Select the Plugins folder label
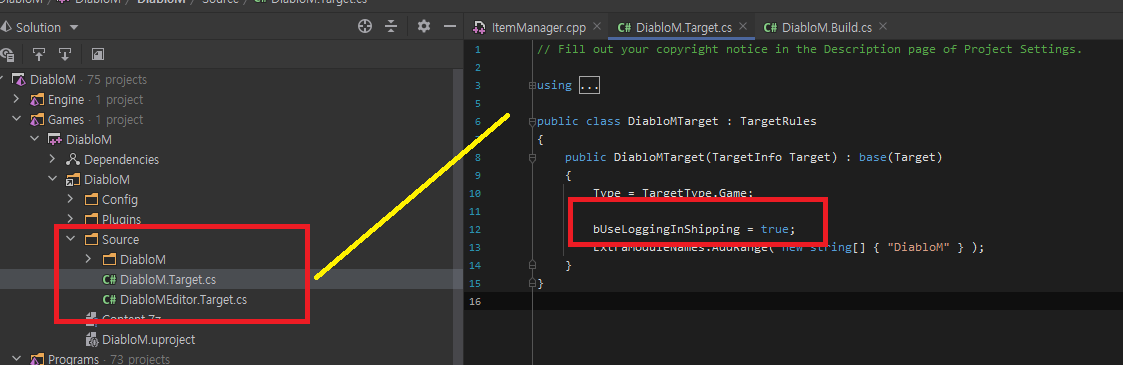Image resolution: width=1123 pixels, height=365 pixels. pyautogui.click(x=121, y=219)
